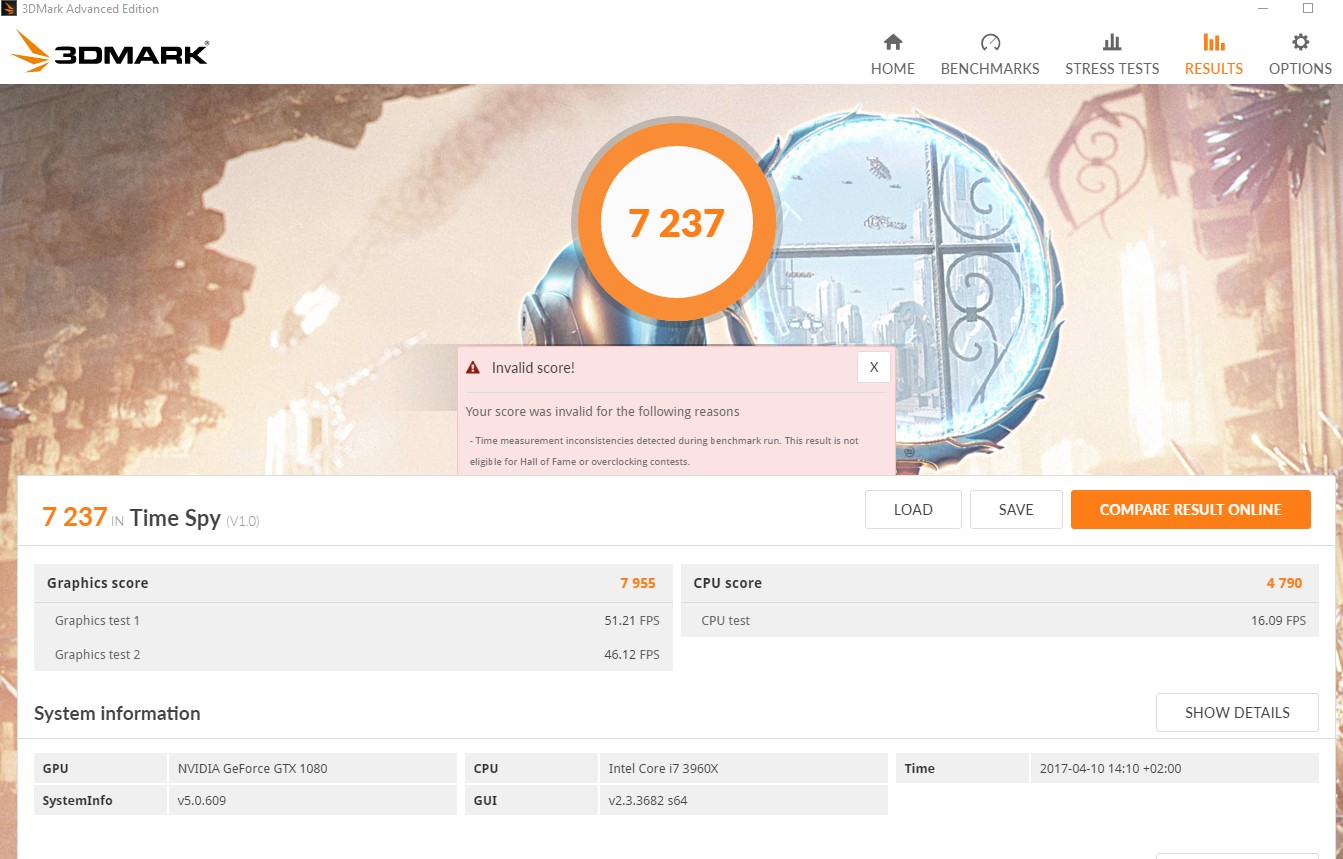The width and height of the screenshot is (1343, 859).
Task: Click the Graphics score value 7 955
Action: [x=638, y=583]
